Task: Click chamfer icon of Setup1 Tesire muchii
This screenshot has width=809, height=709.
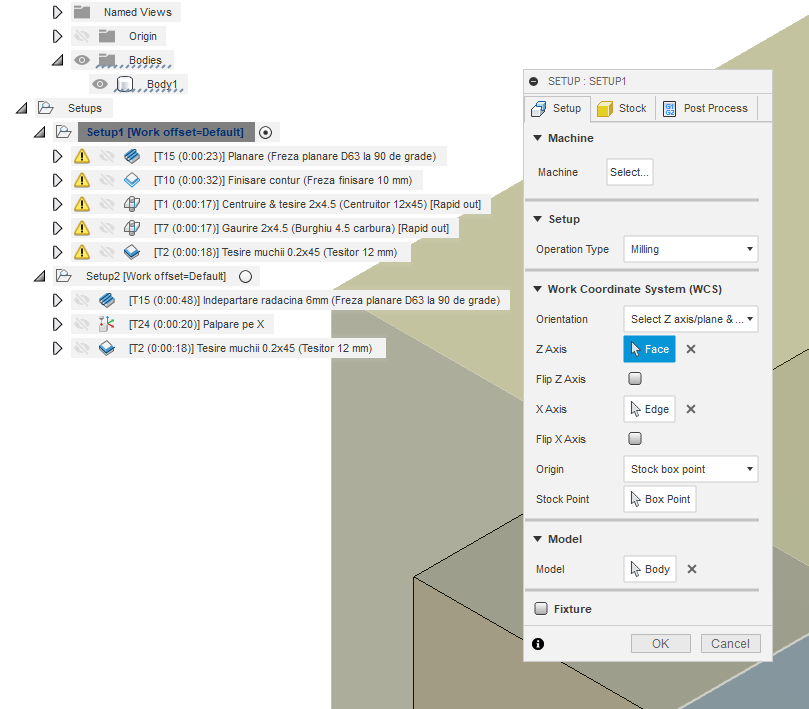Action: [132, 252]
